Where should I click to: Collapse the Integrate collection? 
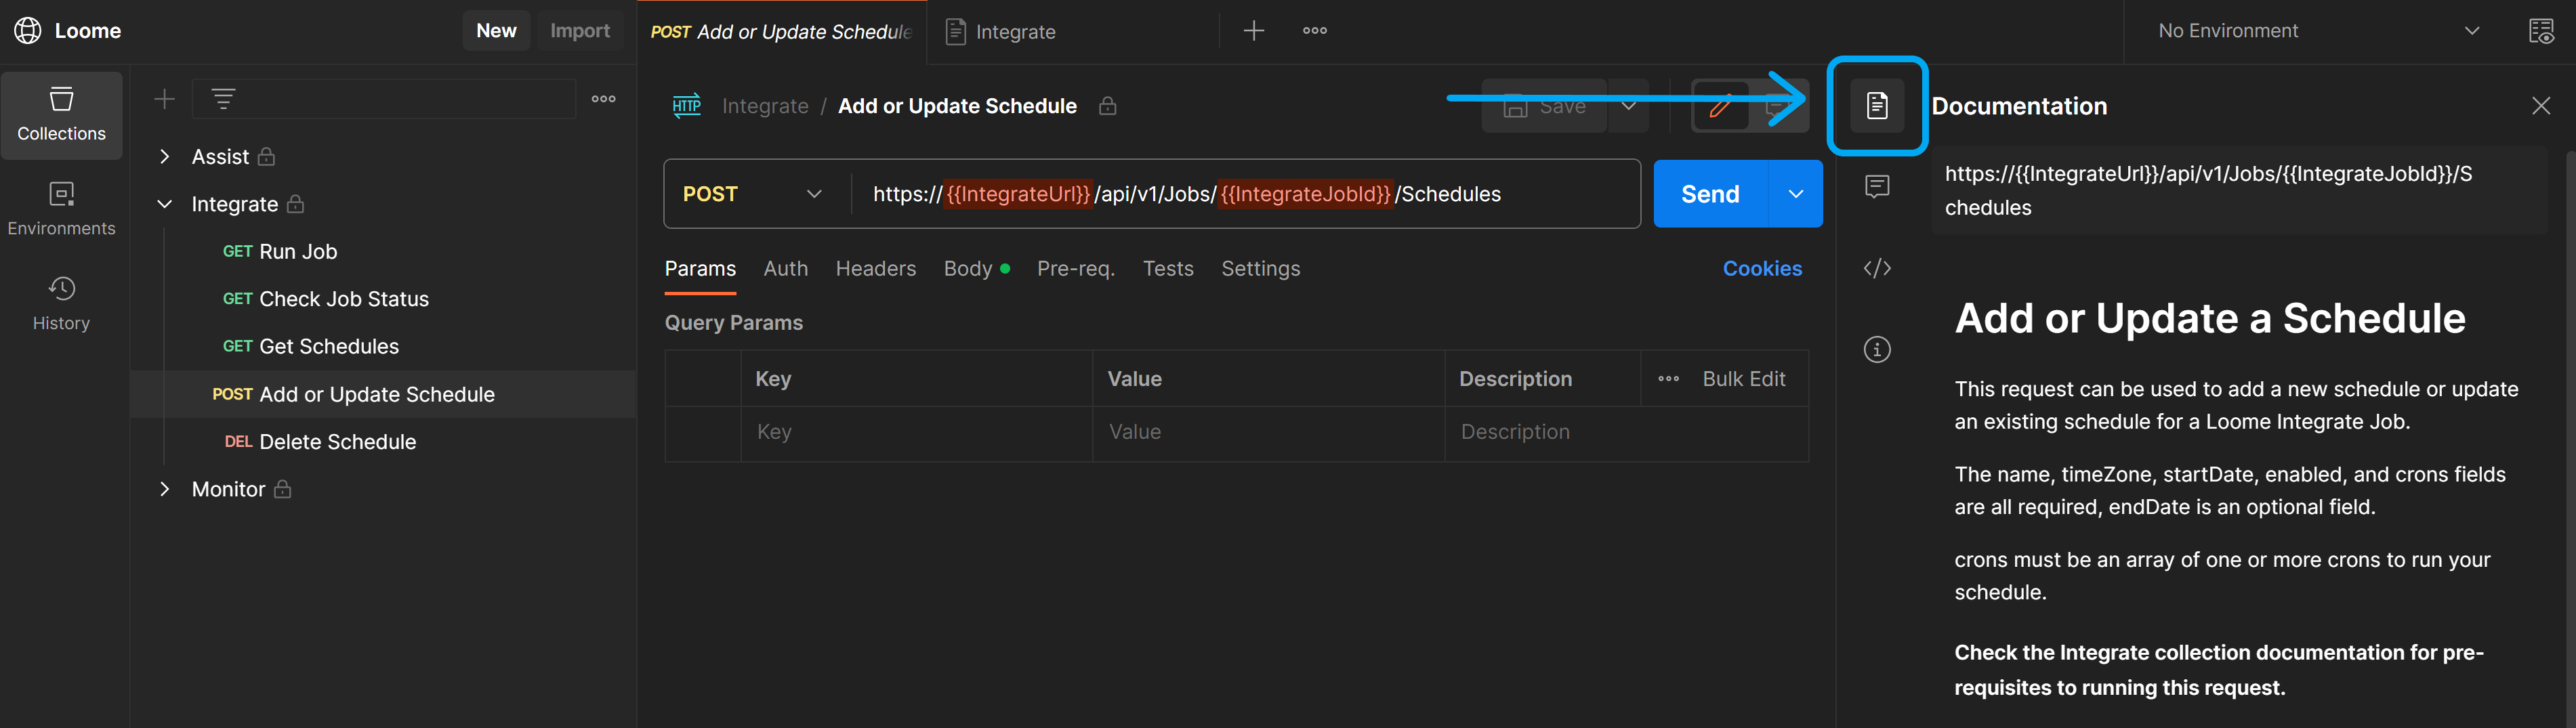click(165, 204)
